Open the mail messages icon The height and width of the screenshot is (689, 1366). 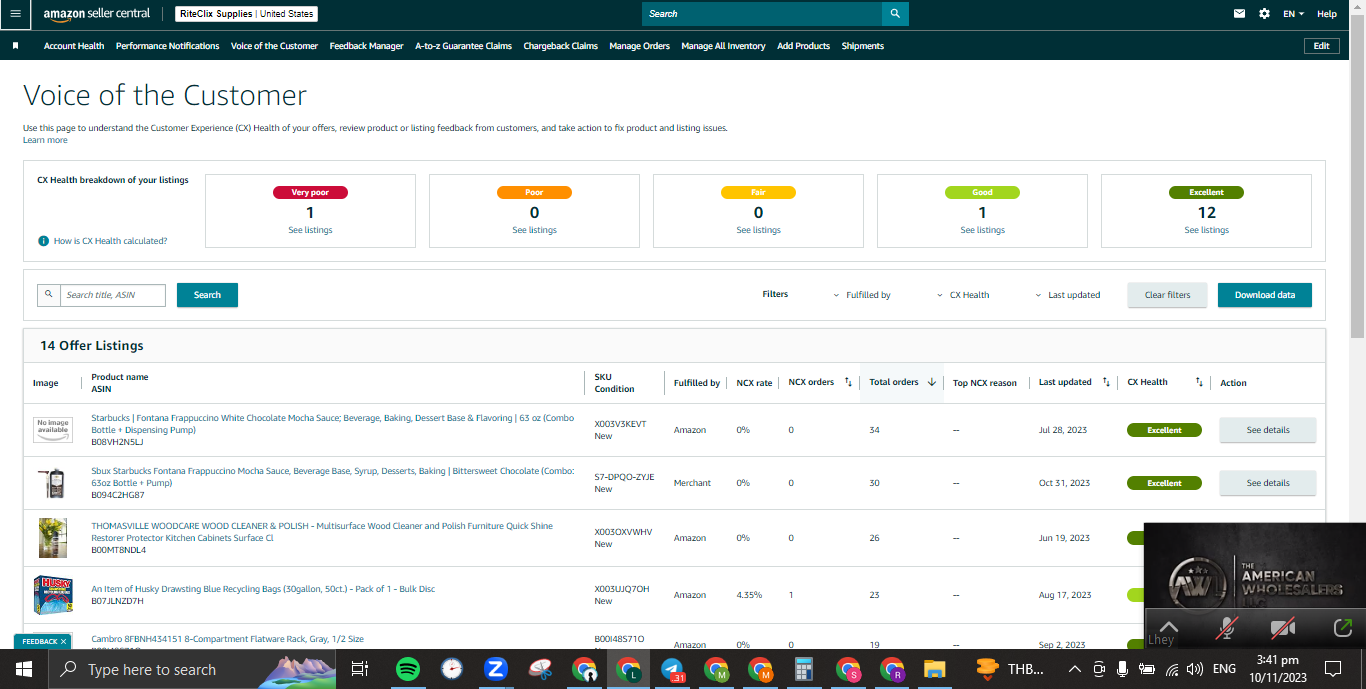tap(1240, 14)
